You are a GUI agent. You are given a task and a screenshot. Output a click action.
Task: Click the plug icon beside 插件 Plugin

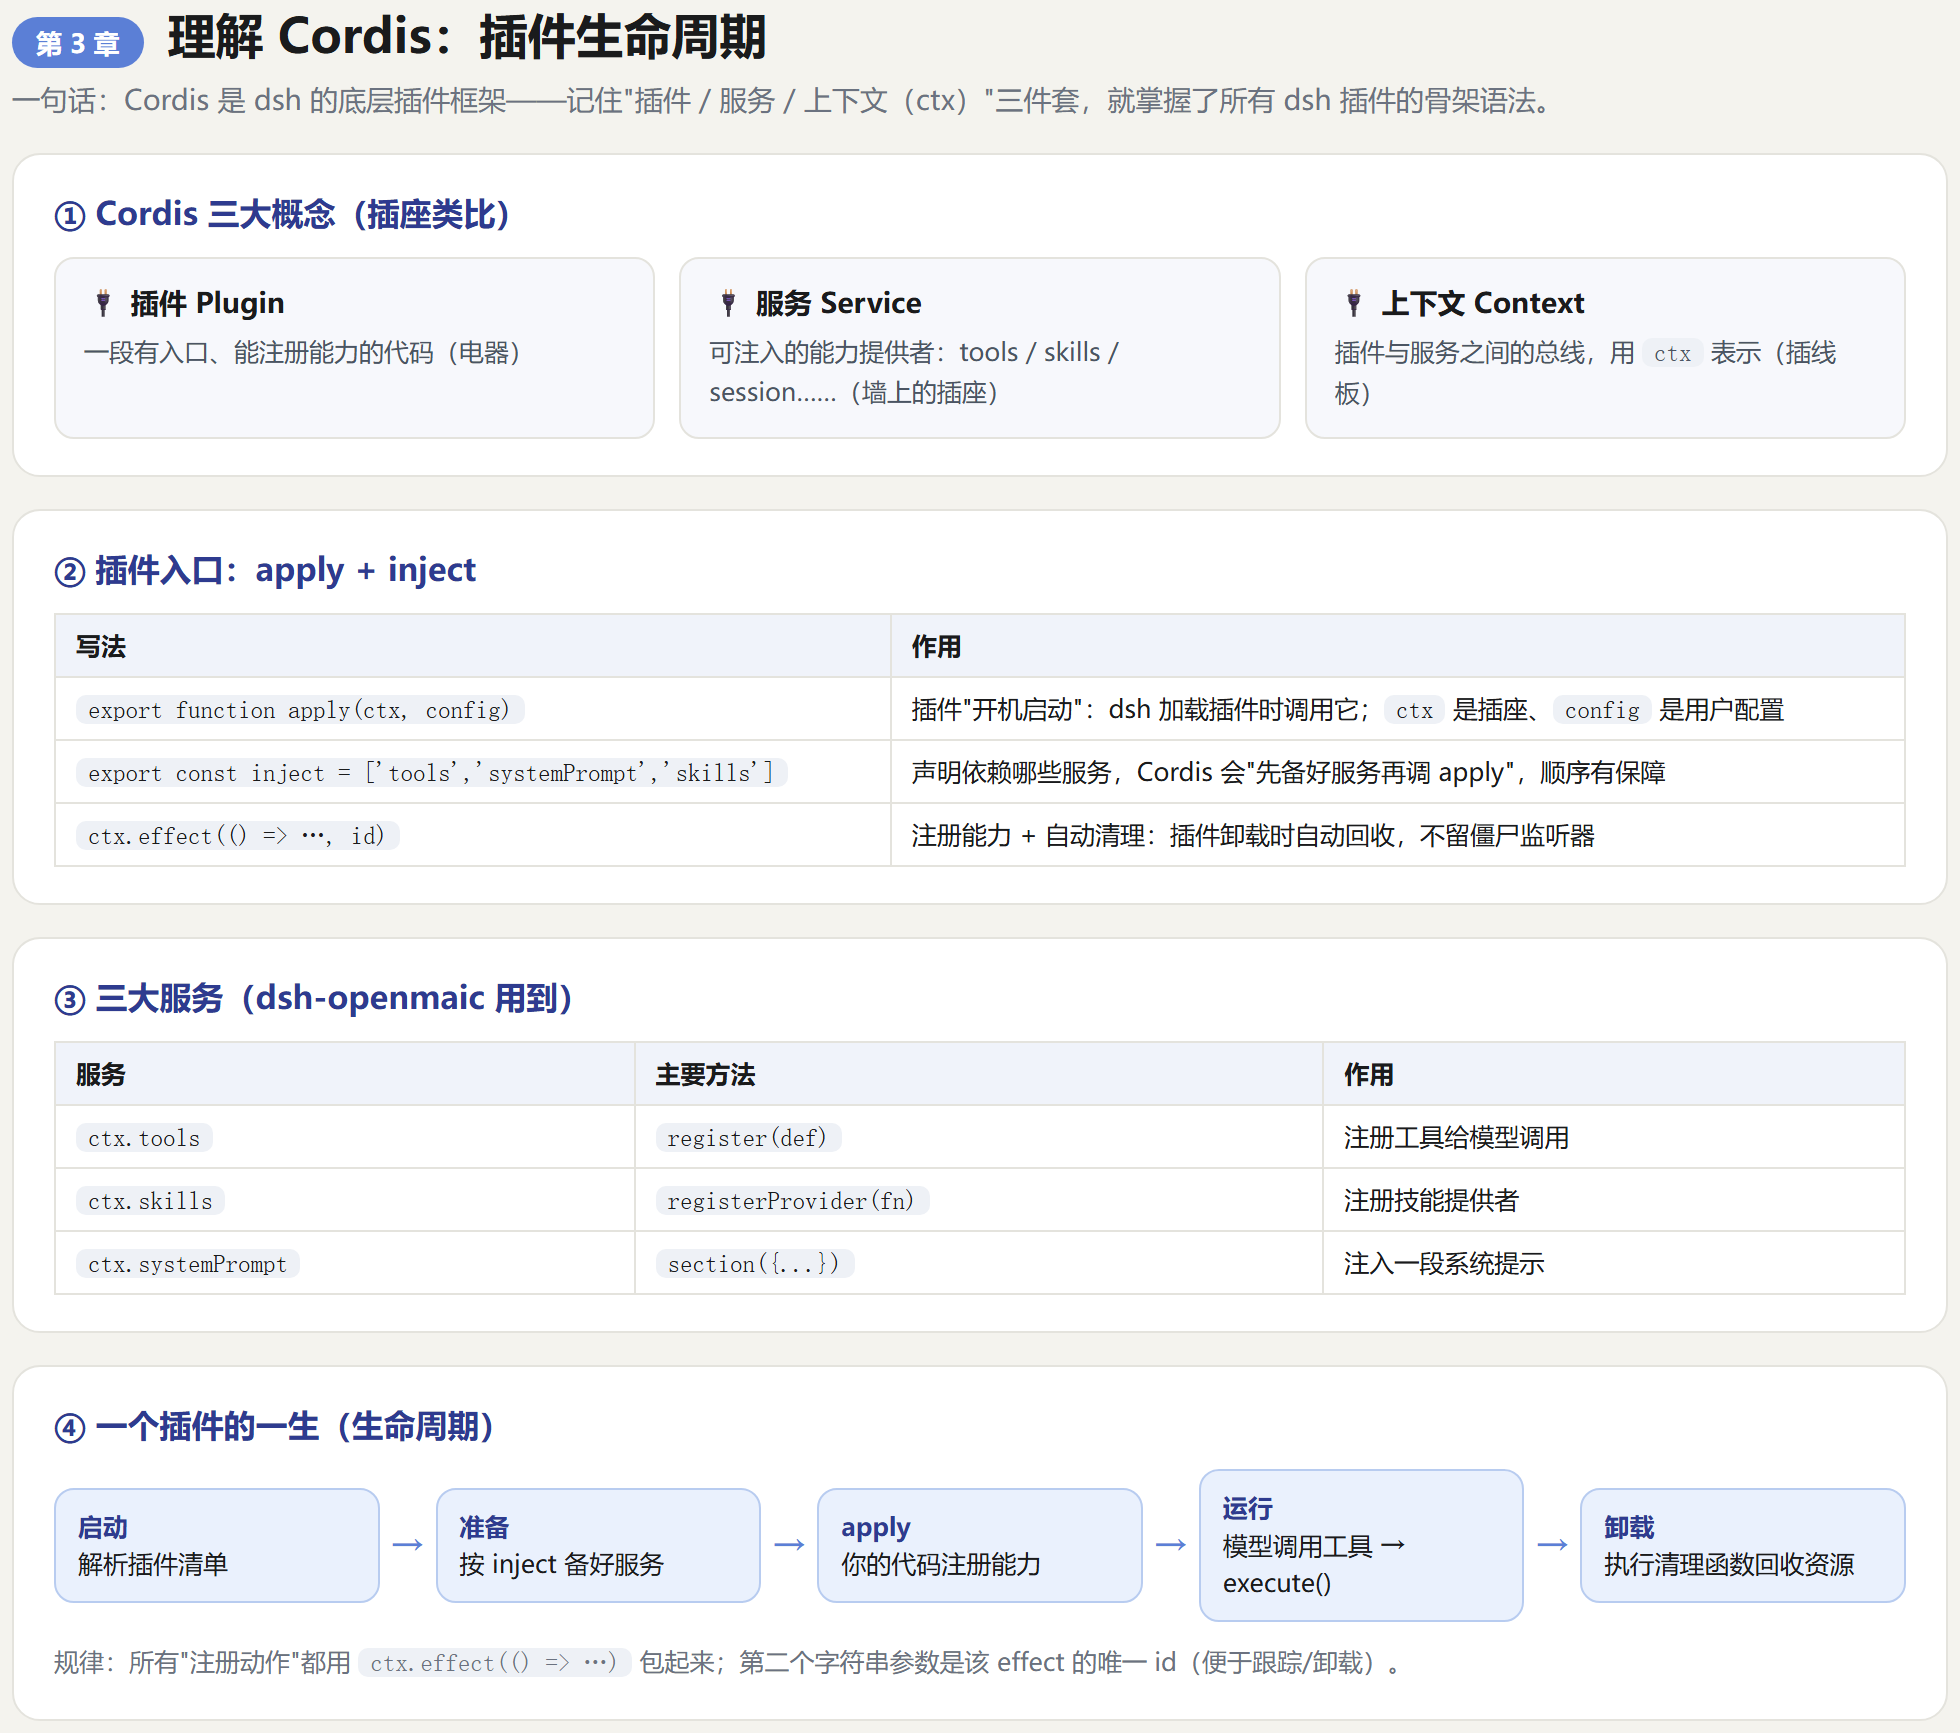pos(103,303)
